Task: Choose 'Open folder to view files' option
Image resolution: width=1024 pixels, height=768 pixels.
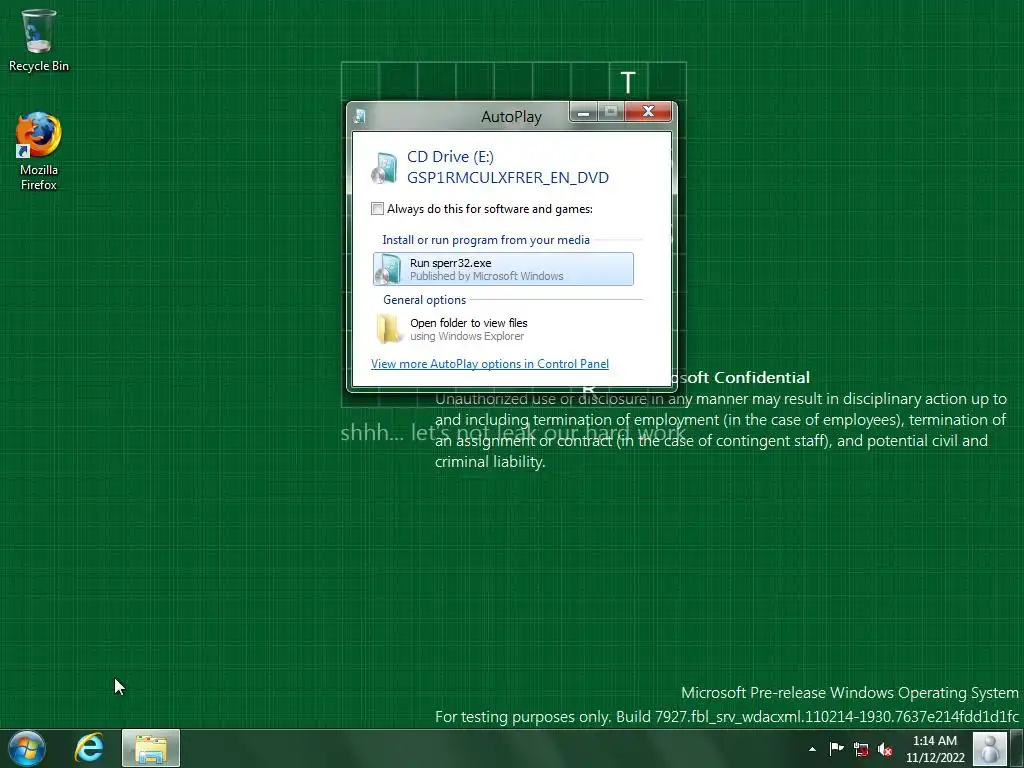Action: click(503, 329)
